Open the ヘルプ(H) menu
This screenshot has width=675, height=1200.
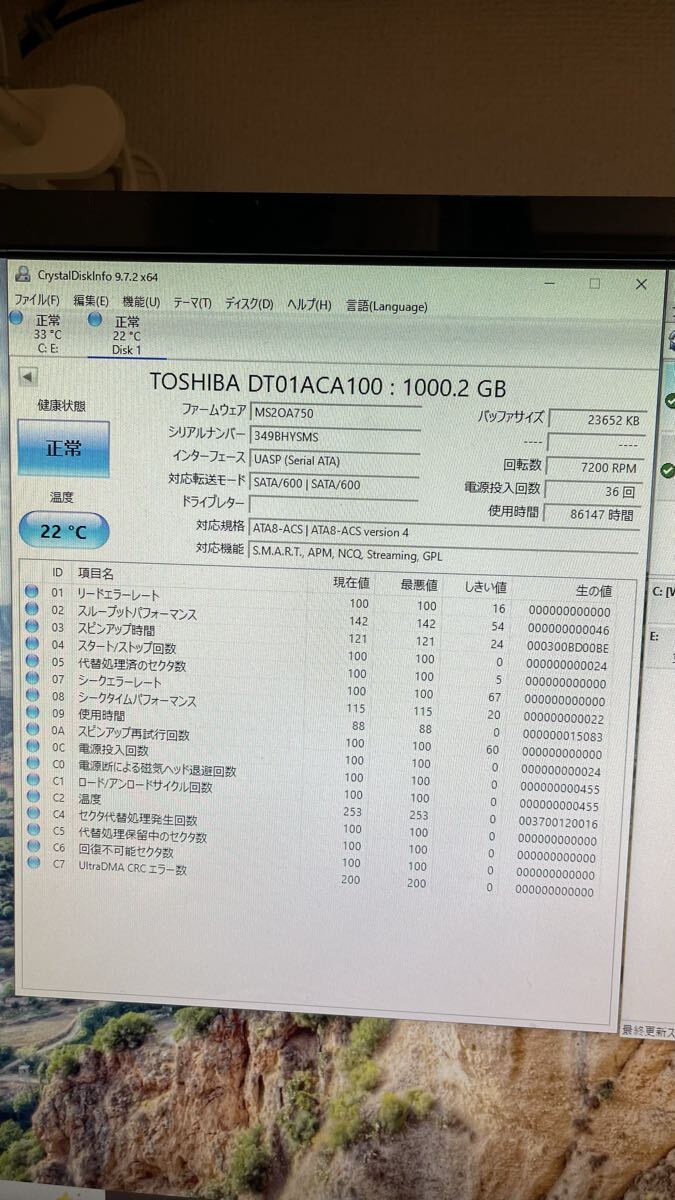click(x=309, y=304)
